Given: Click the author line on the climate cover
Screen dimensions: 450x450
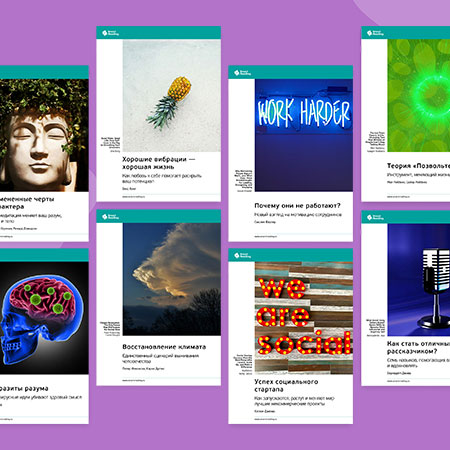Looking at the screenshot, I should pyautogui.click(x=143, y=369).
